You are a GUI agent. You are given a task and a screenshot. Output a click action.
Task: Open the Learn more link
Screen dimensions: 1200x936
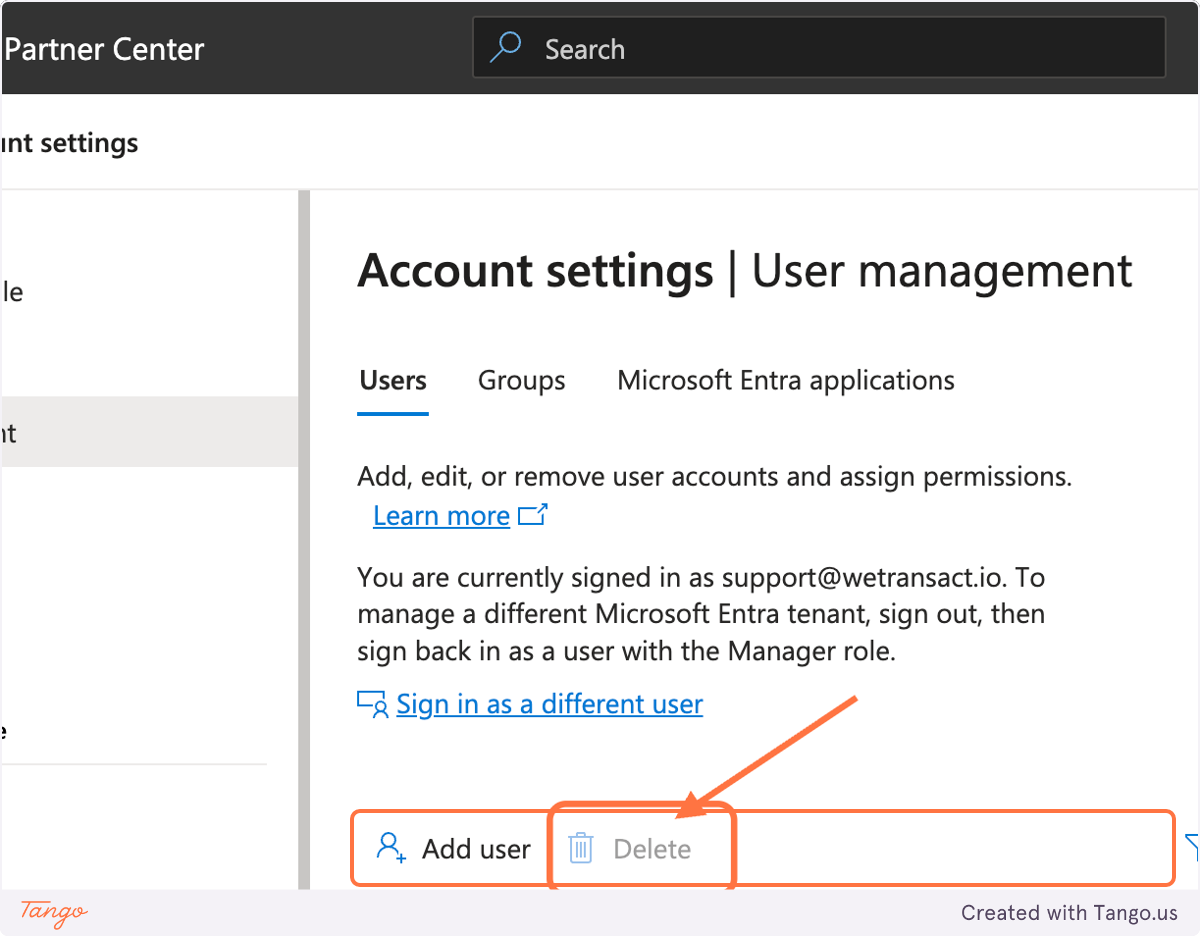tap(441, 516)
